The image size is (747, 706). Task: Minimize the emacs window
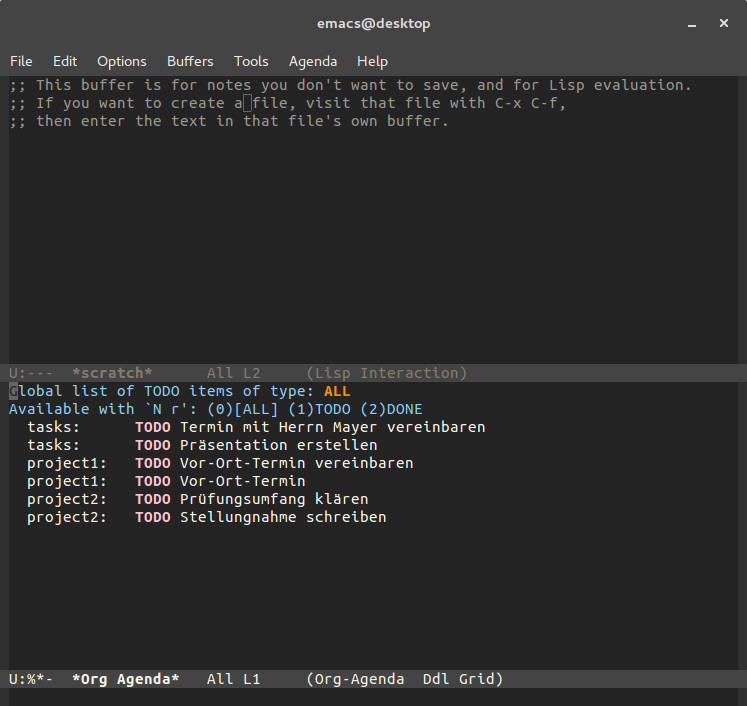(692, 24)
